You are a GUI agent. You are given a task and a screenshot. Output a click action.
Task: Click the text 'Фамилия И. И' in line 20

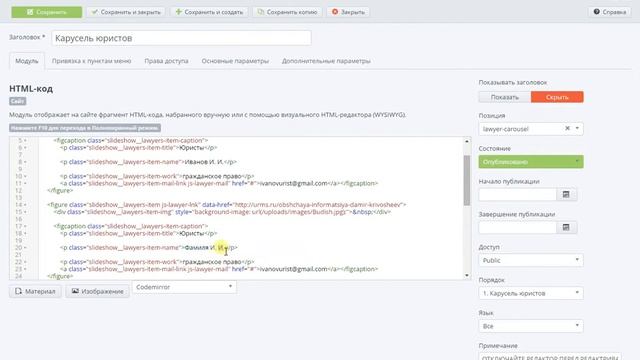point(204,247)
